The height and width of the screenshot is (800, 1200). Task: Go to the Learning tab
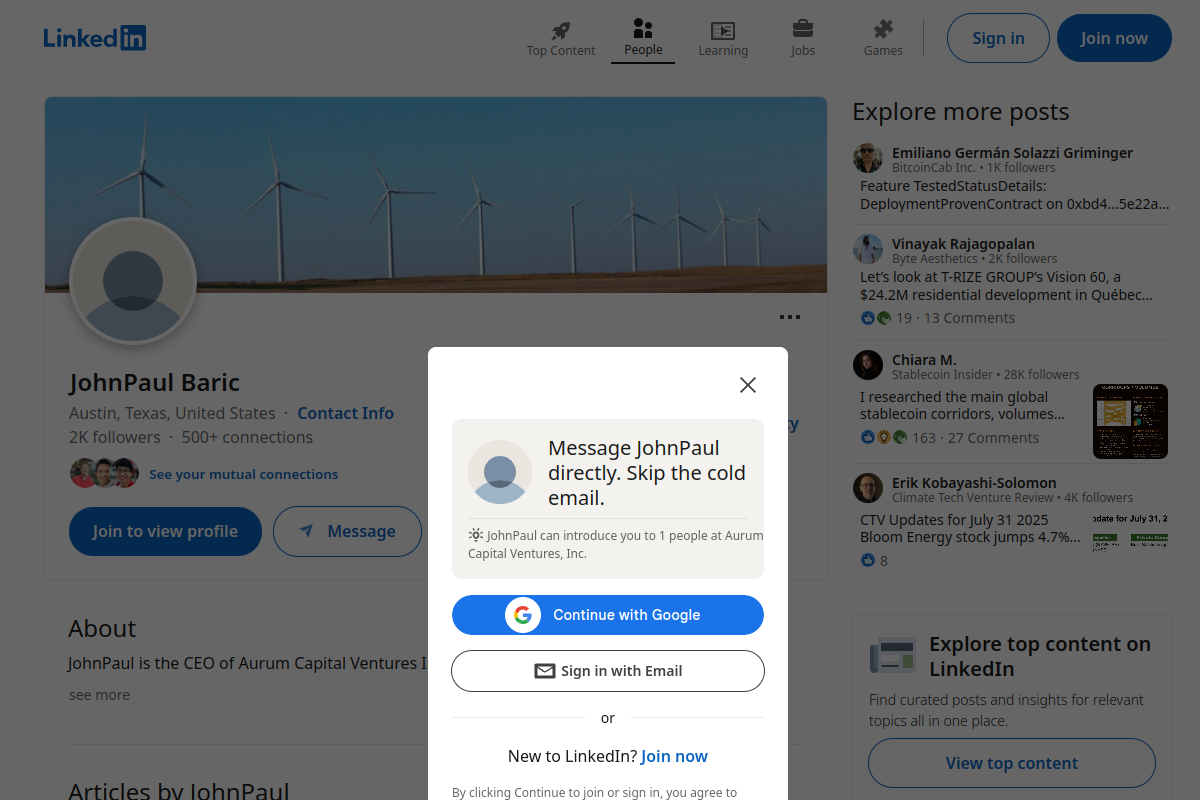point(723,38)
